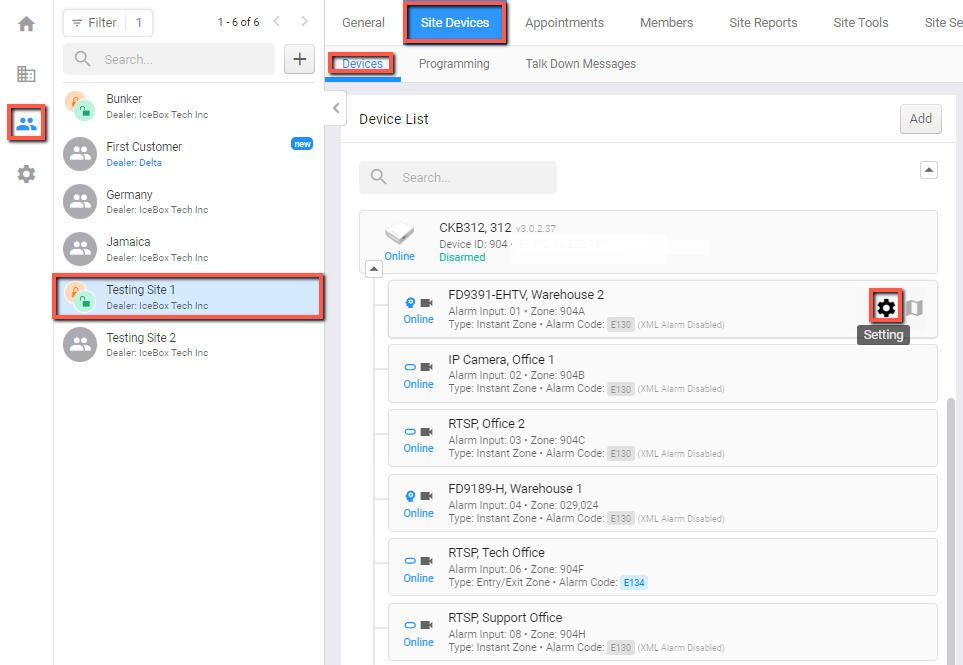The image size is (963, 665).
Task: Collapse the Device List section arrow
Action: [x=929, y=169]
